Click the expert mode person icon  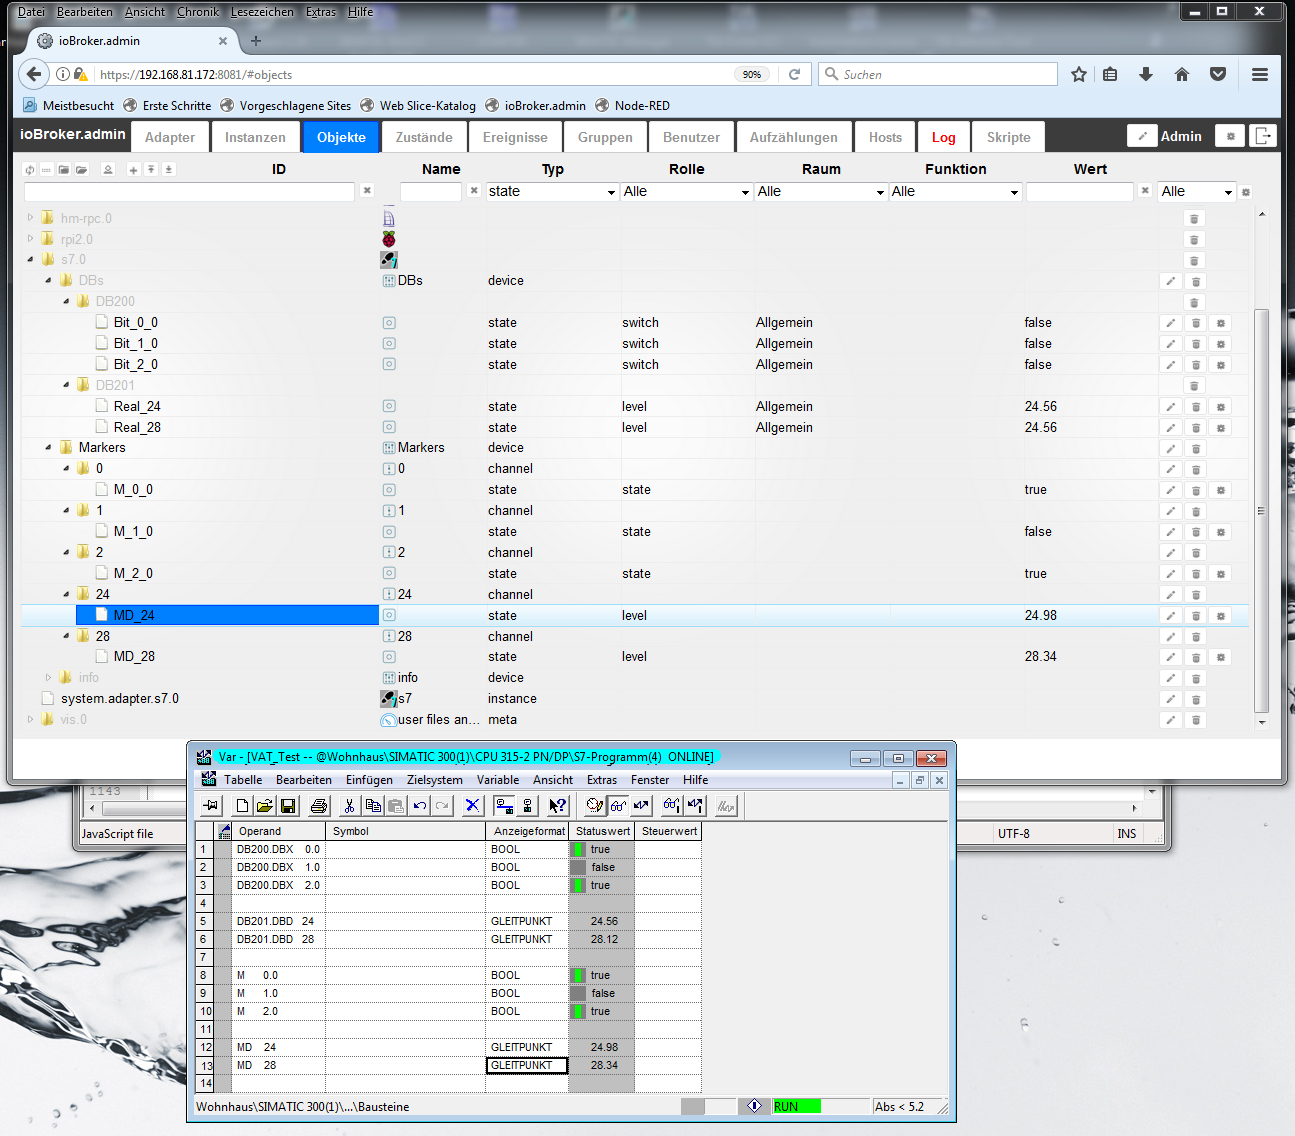pyautogui.click(x=108, y=170)
